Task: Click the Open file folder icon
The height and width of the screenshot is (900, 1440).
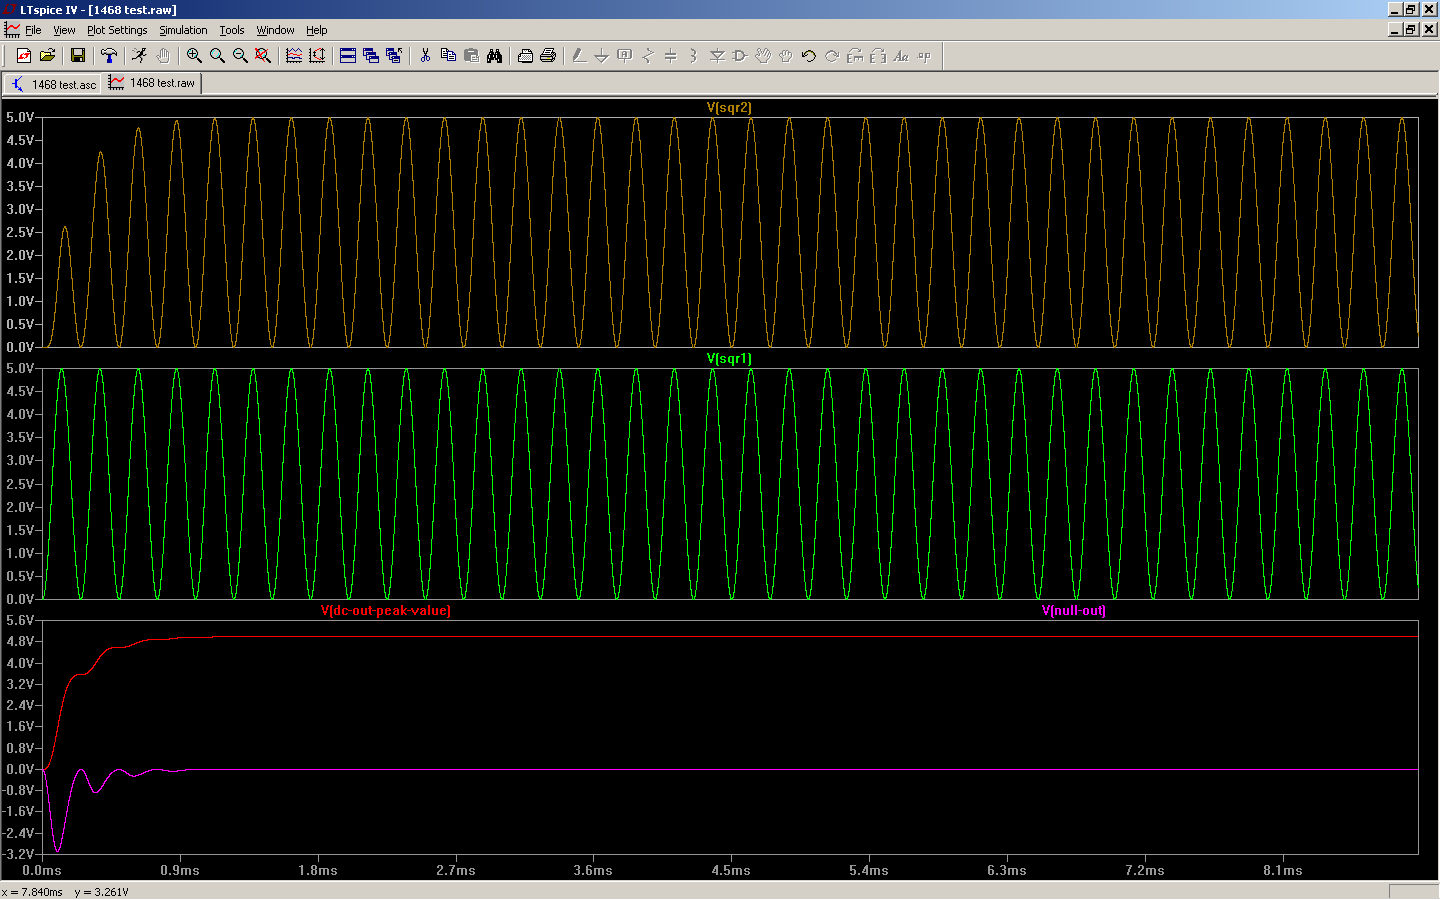Action: click(47, 56)
